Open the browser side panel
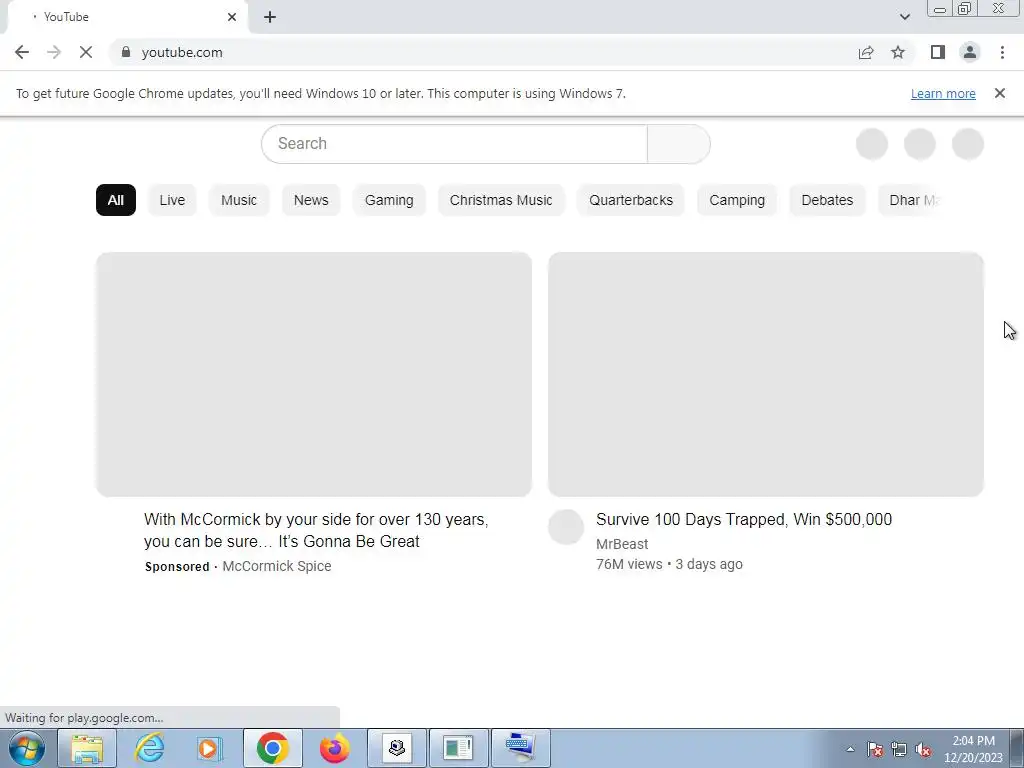 (x=938, y=52)
